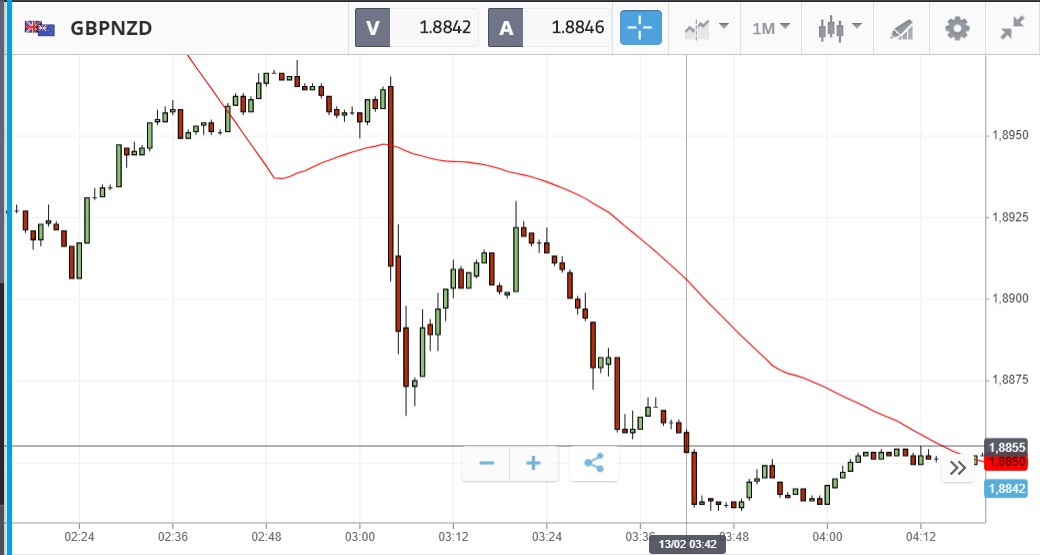
Task: Click the grey 1,8855 crosshair price label
Action: (1006, 447)
